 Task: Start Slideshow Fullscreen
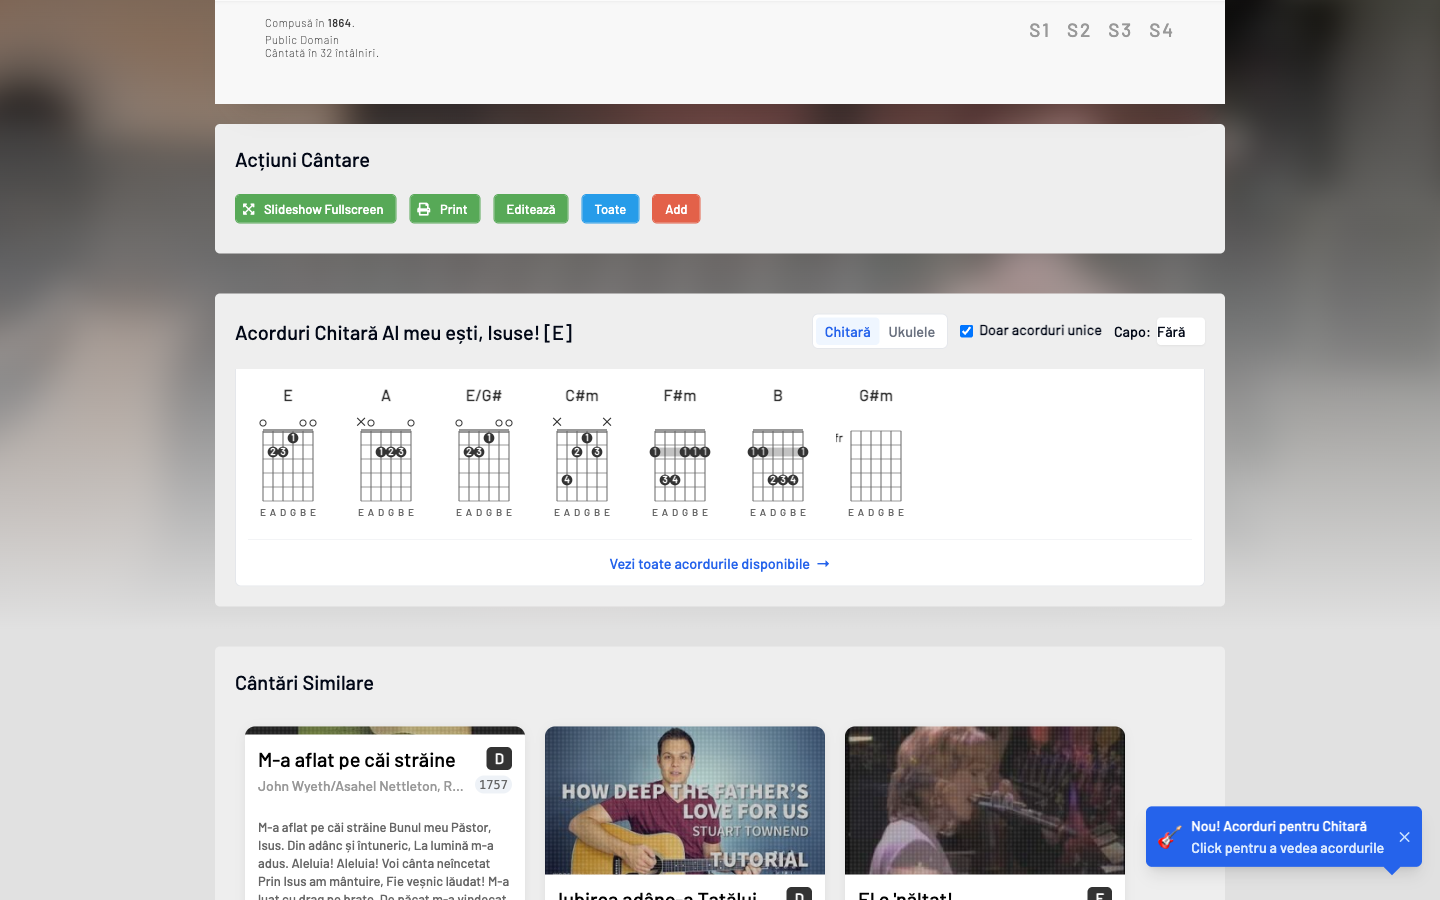point(315,209)
